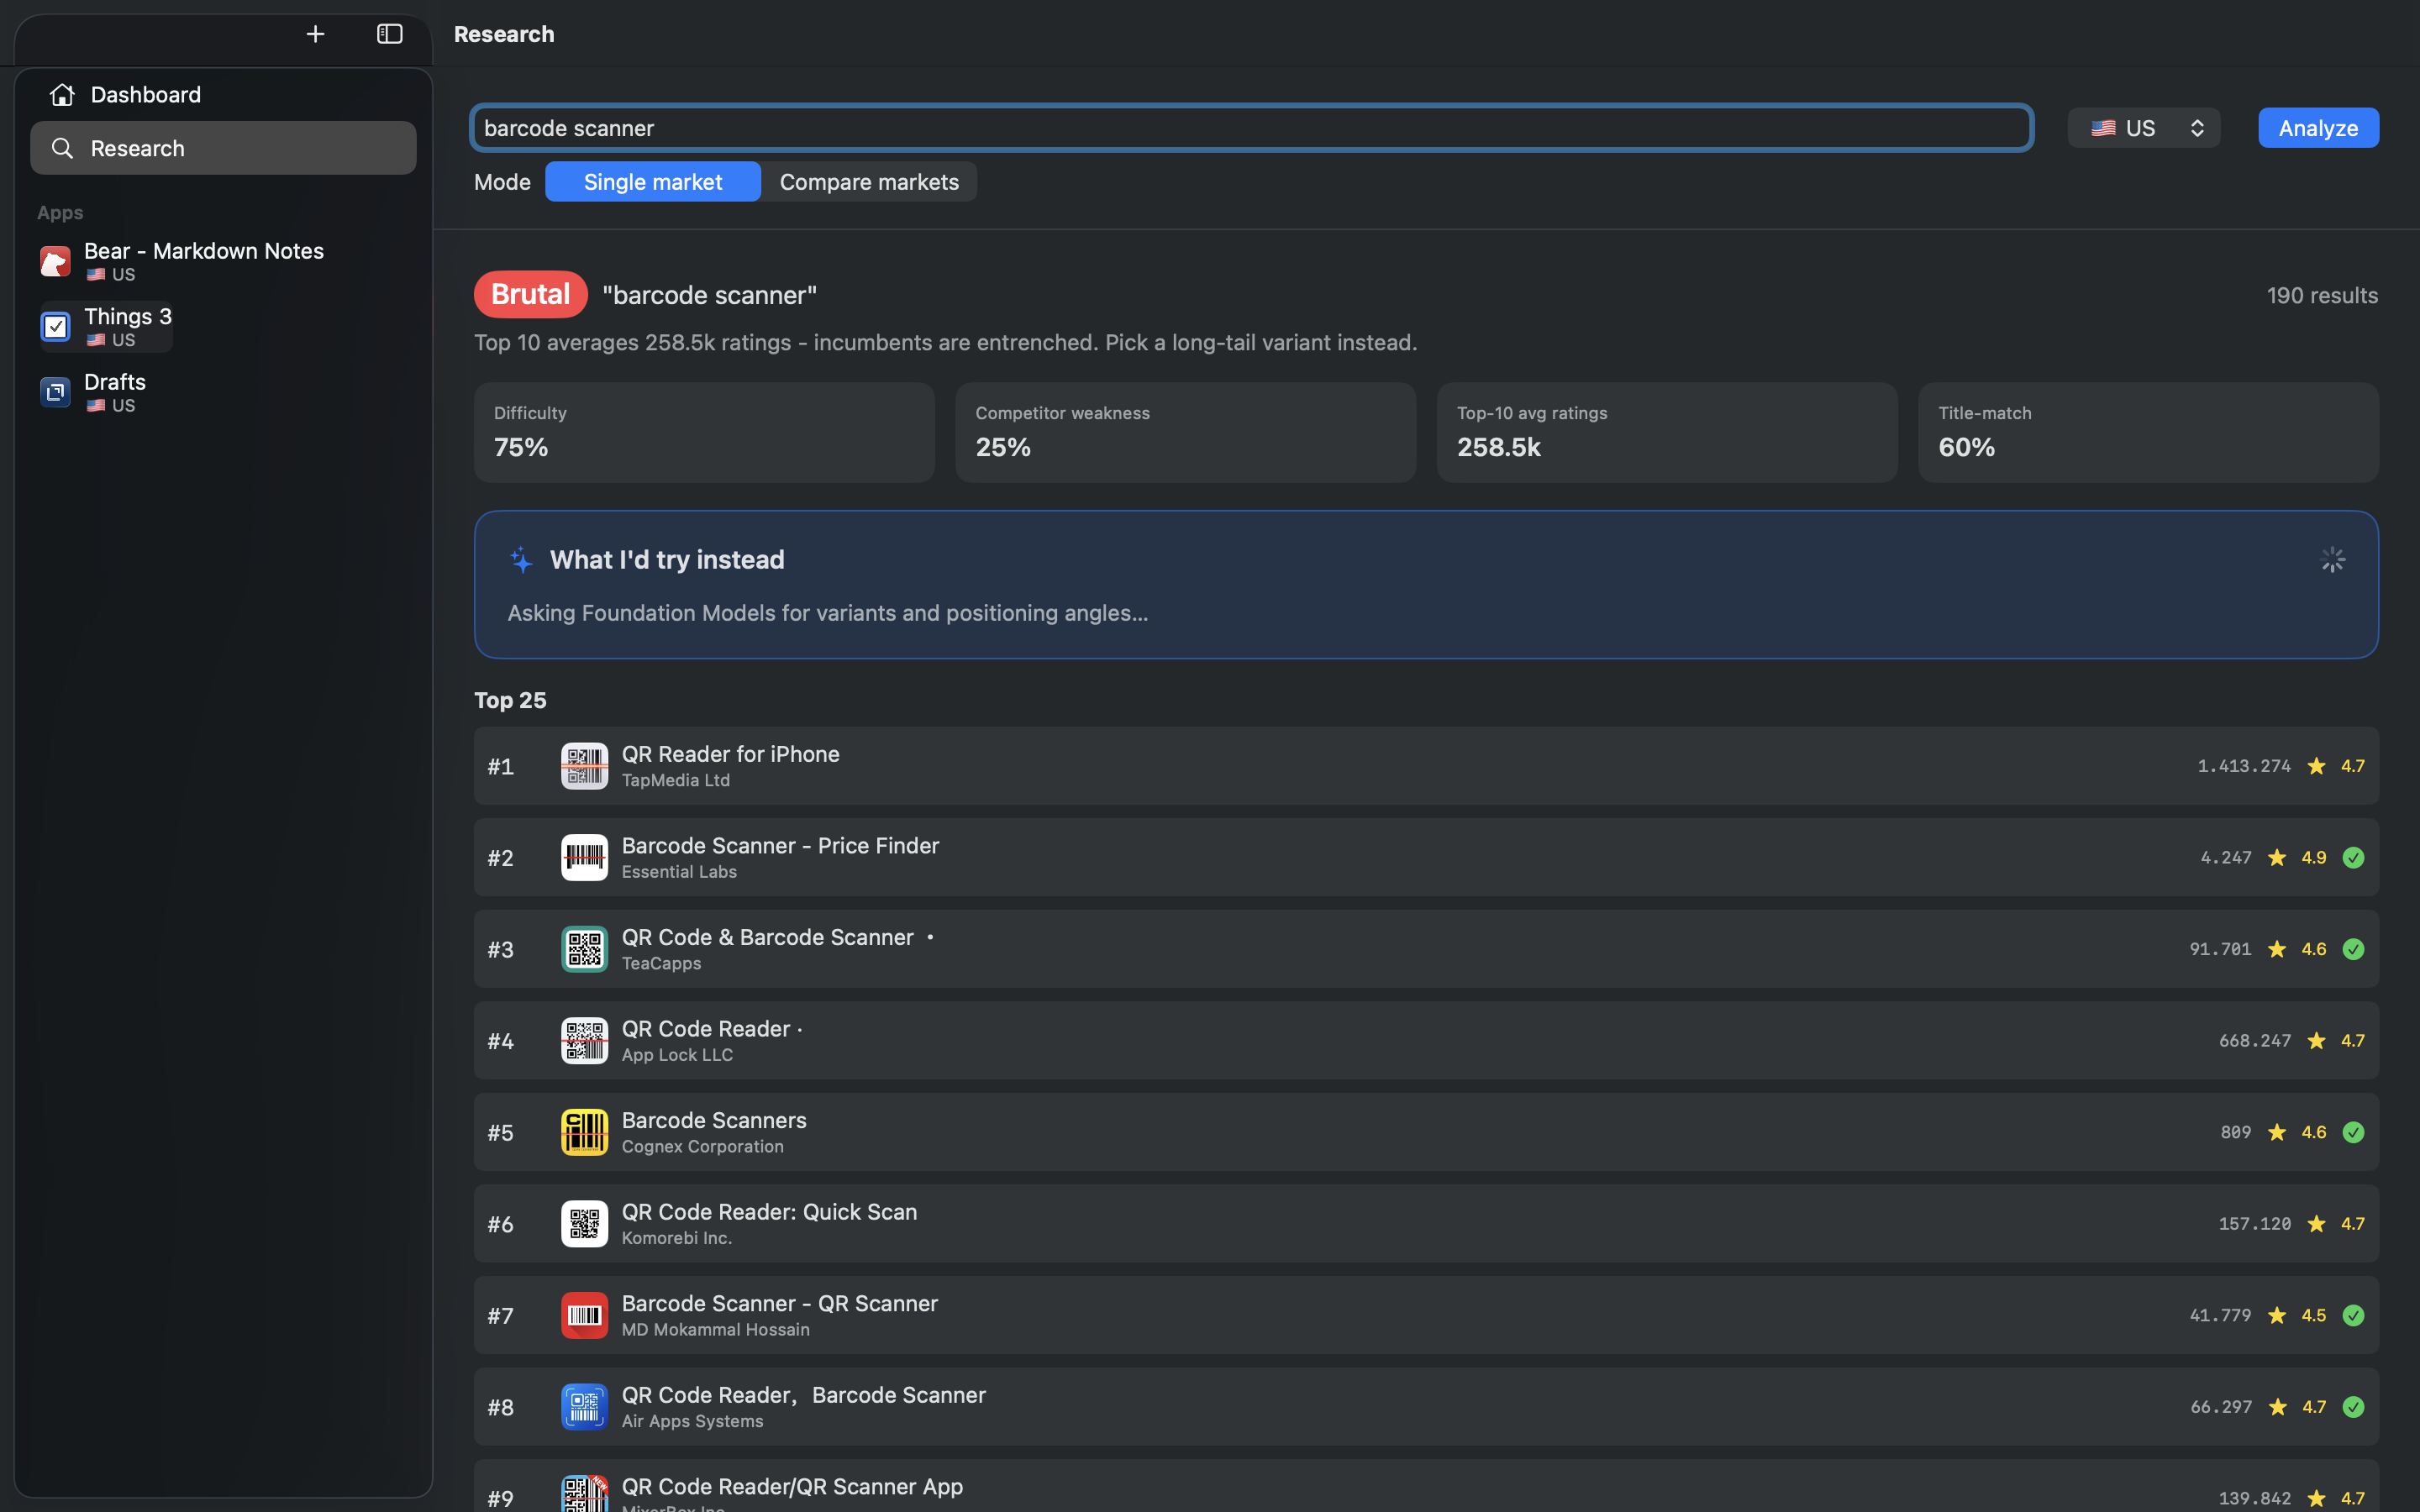Click Komorebi Quick Scan app icon
2420x1512 pixels.
(584, 1224)
